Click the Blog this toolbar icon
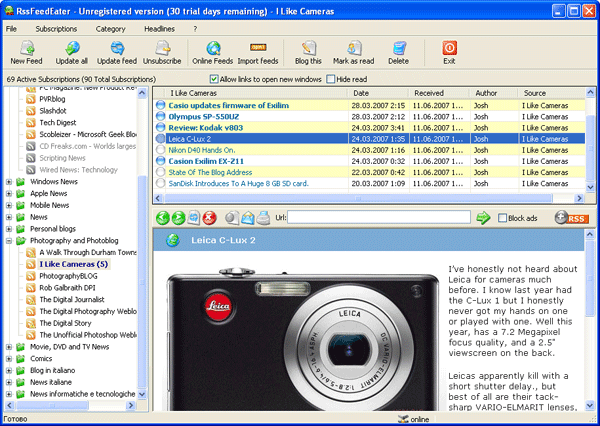The image size is (600, 426). click(x=308, y=48)
